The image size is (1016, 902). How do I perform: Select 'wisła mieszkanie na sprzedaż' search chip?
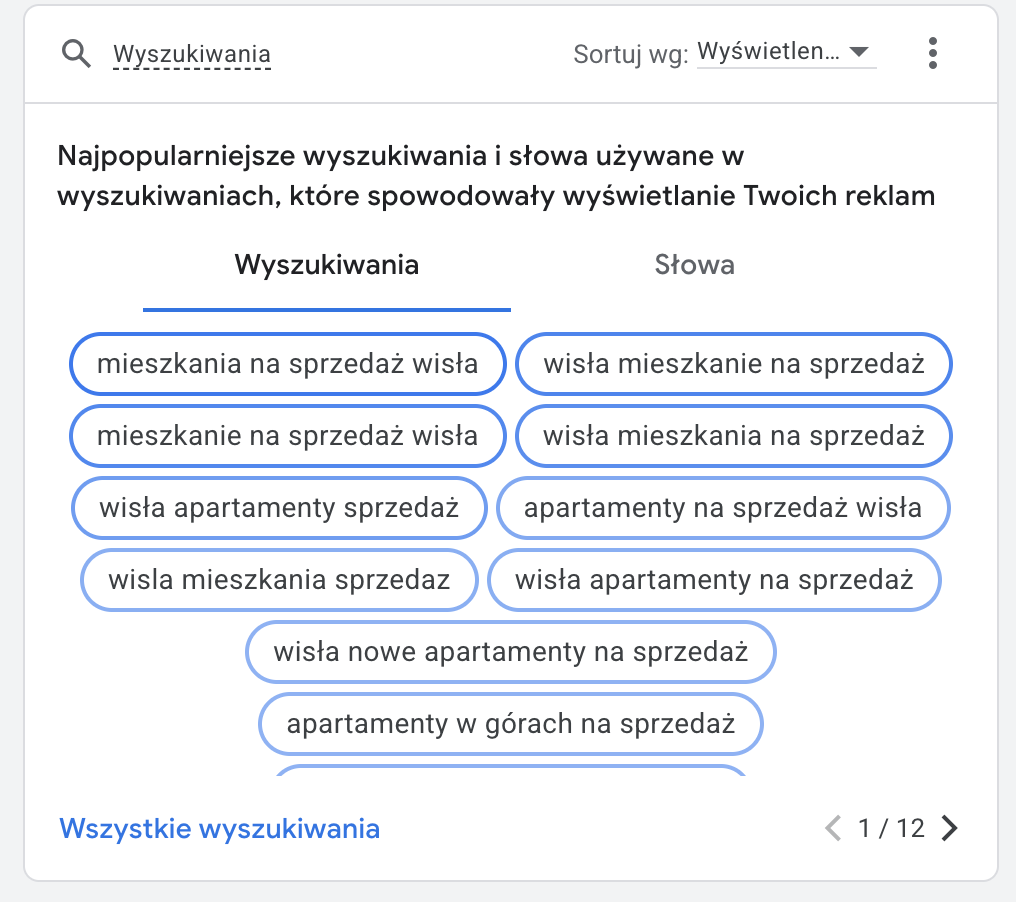click(733, 364)
